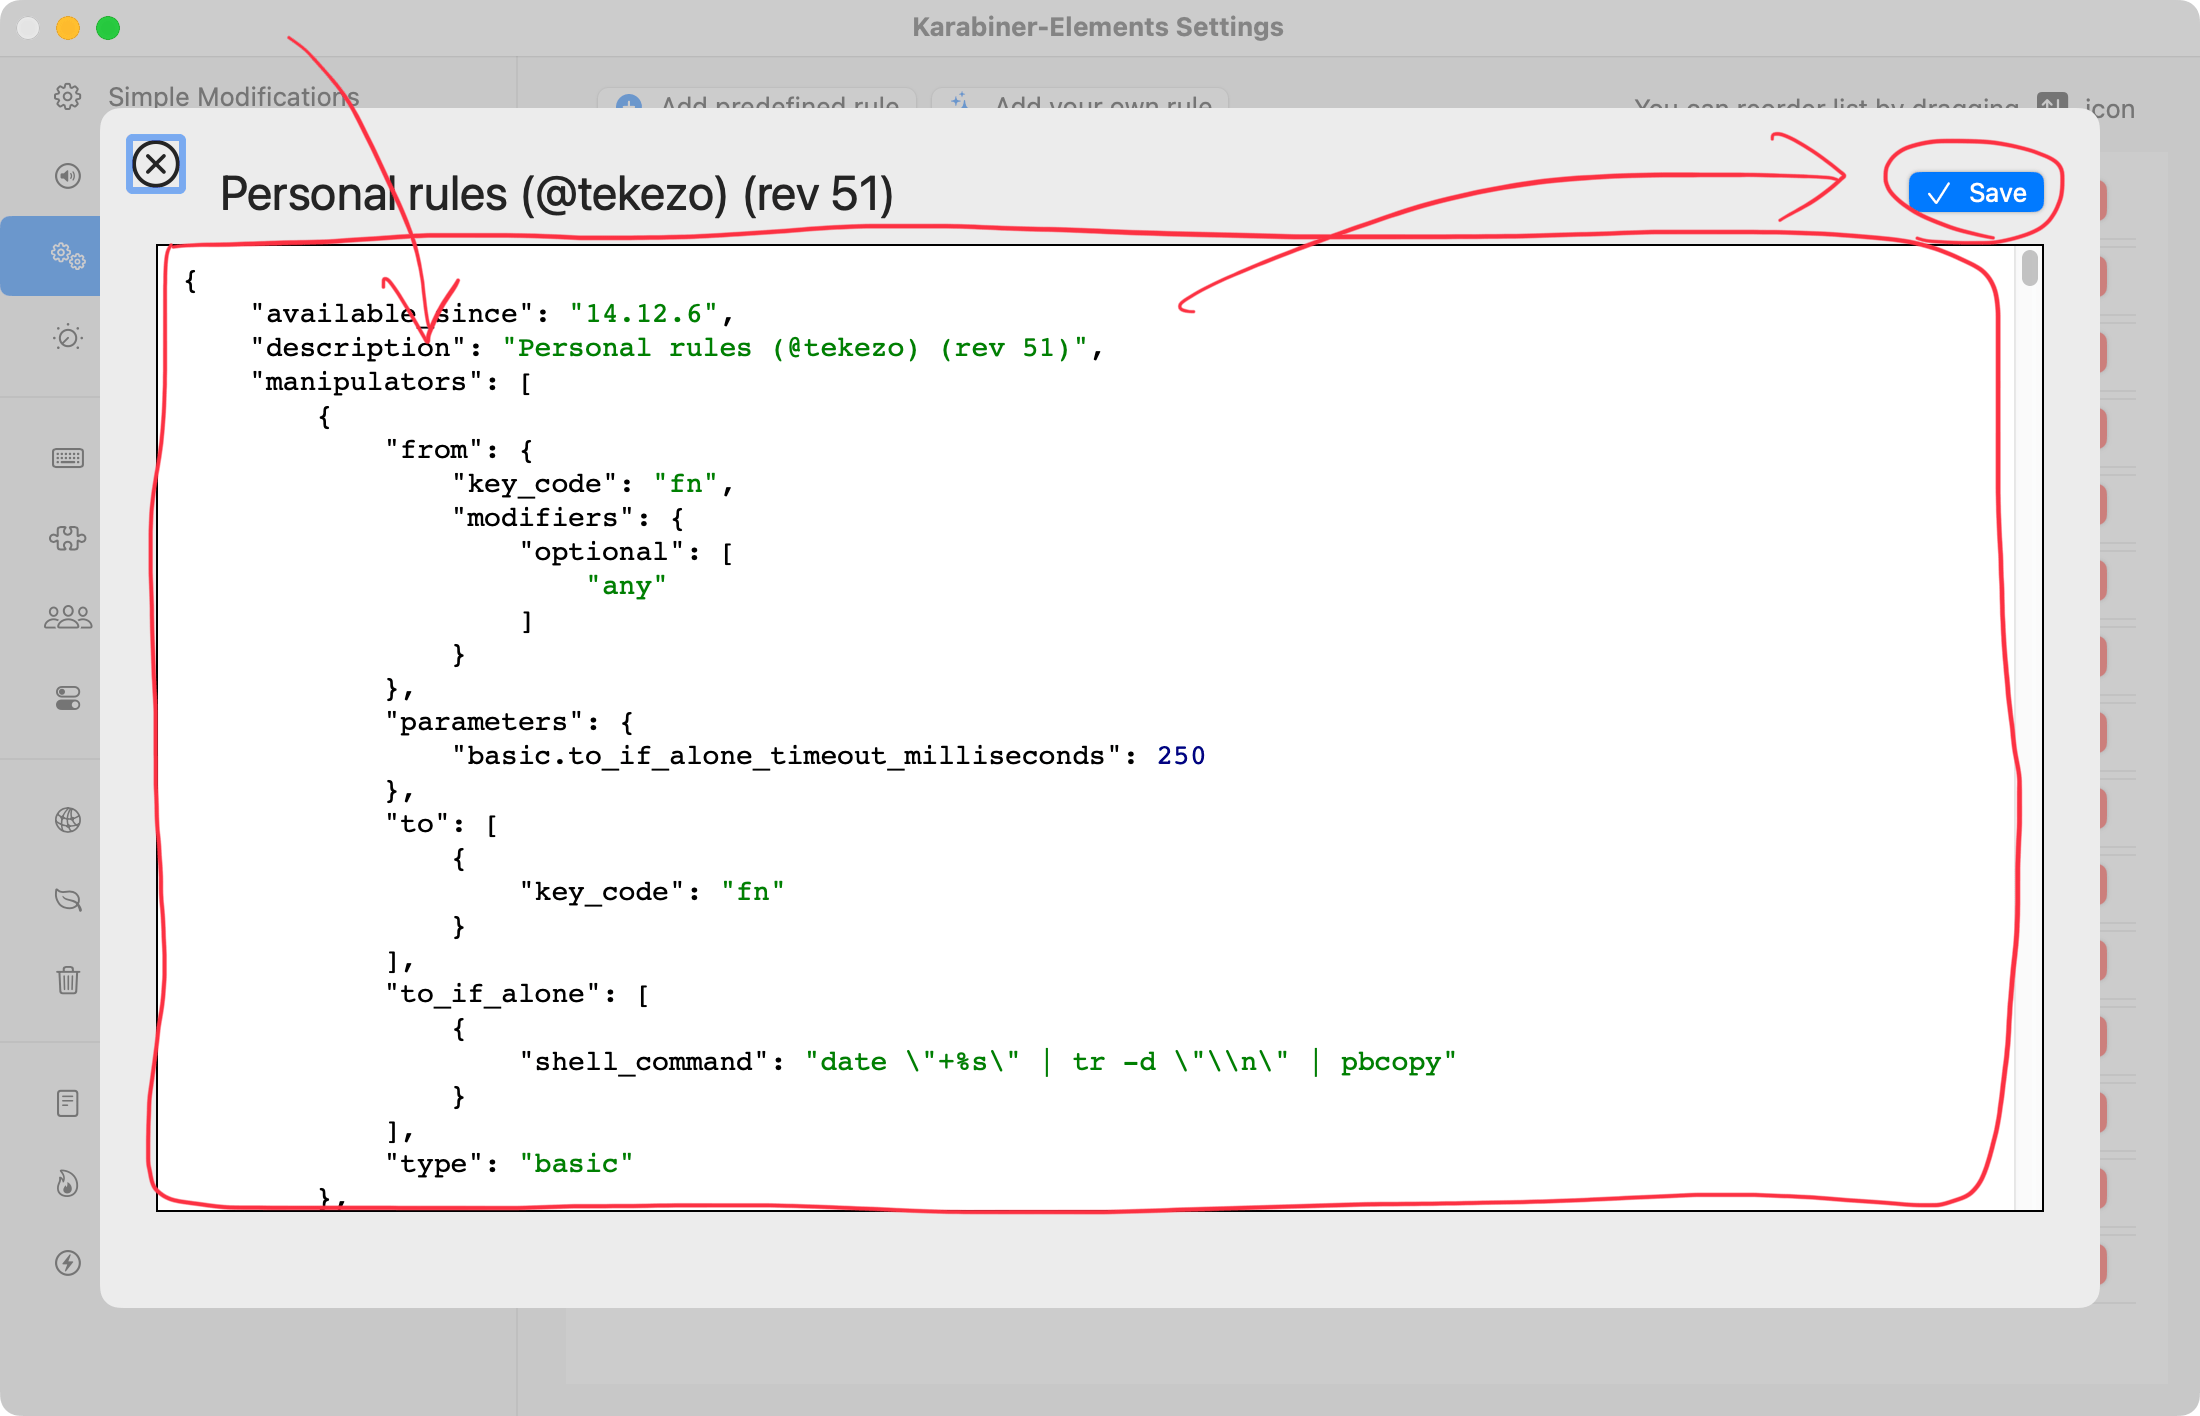The height and width of the screenshot is (1416, 2200).
Task: Open the trash can Uninstall icon
Action: [x=67, y=980]
